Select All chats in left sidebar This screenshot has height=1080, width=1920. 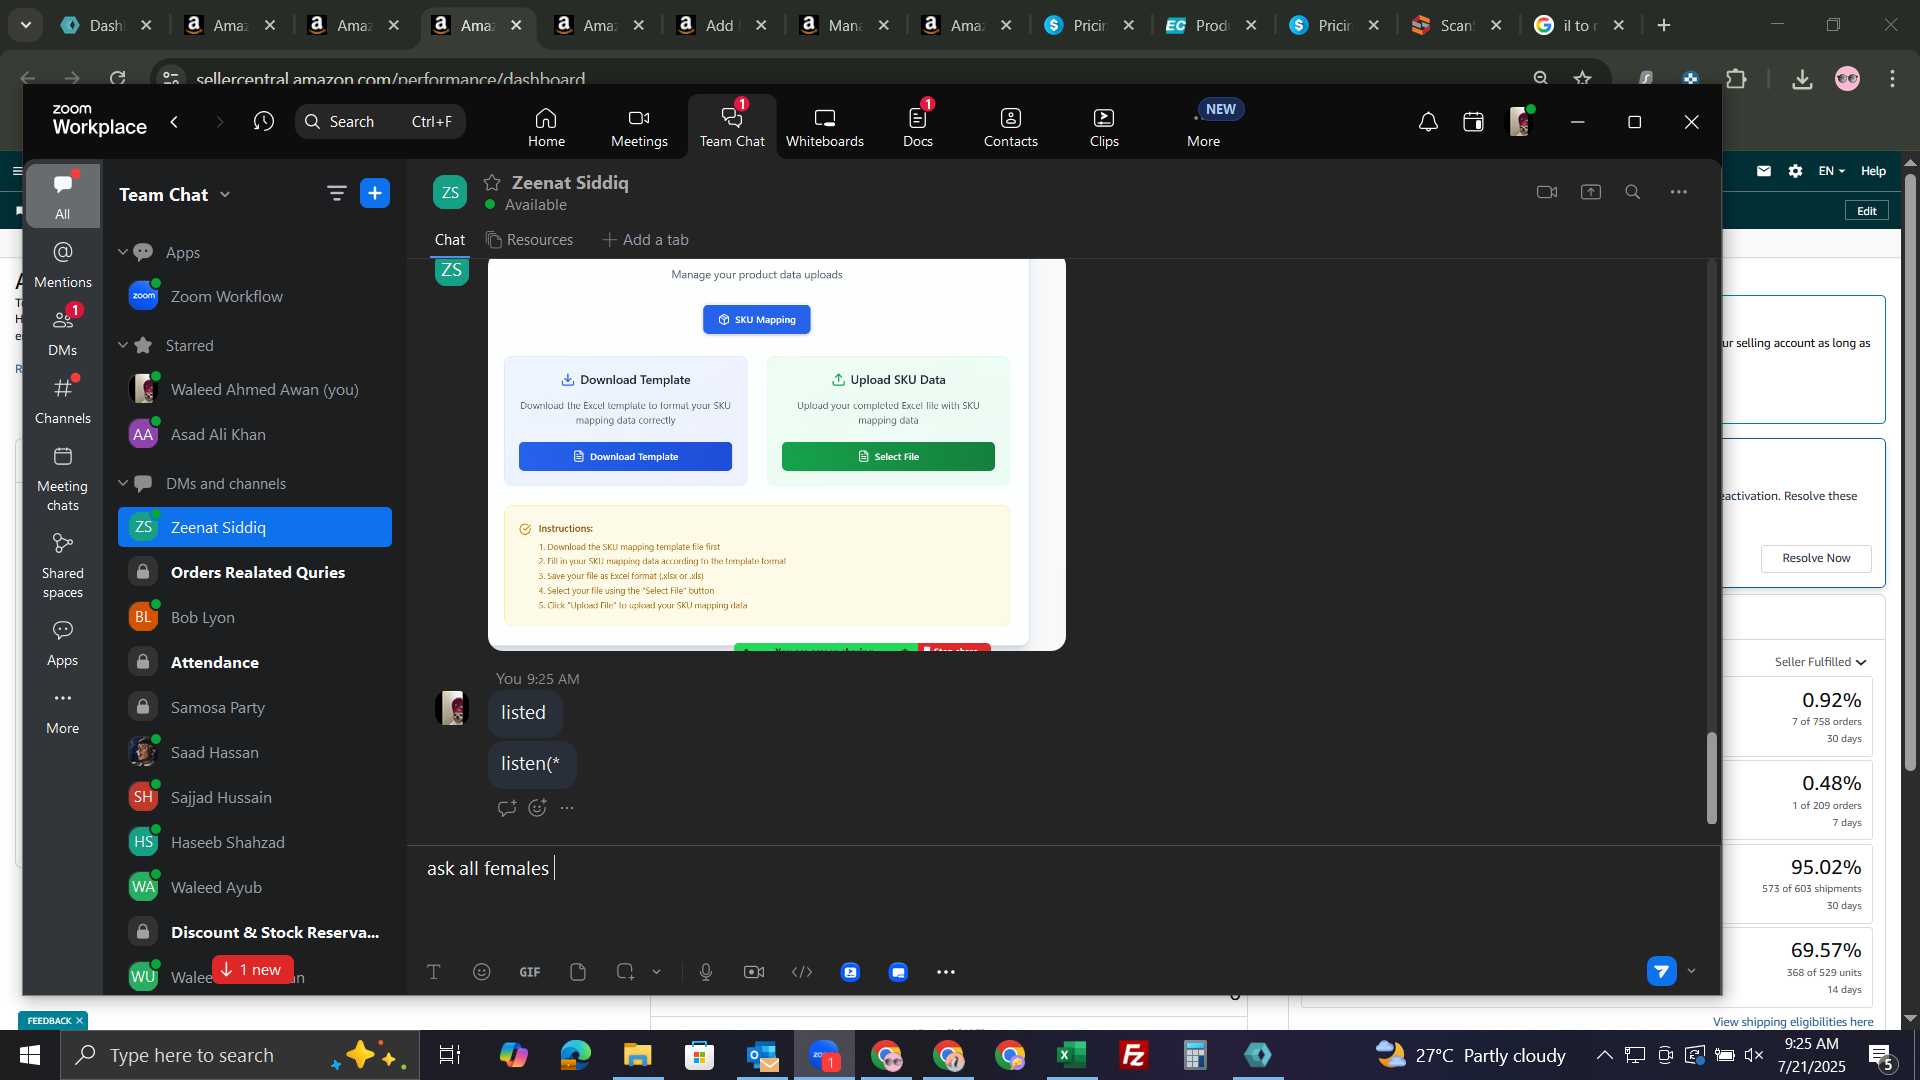[62, 196]
